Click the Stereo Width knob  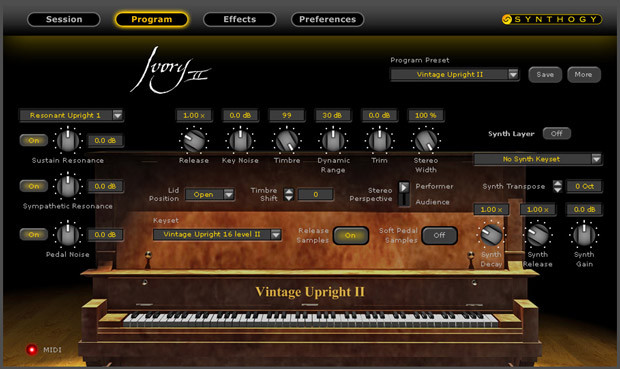(x=426, y=140)
